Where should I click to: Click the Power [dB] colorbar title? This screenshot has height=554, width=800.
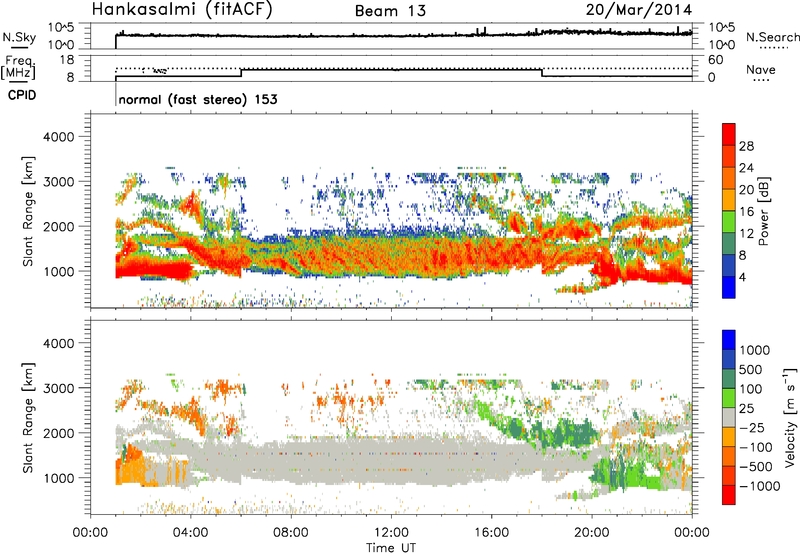click(x=763, y=211)
